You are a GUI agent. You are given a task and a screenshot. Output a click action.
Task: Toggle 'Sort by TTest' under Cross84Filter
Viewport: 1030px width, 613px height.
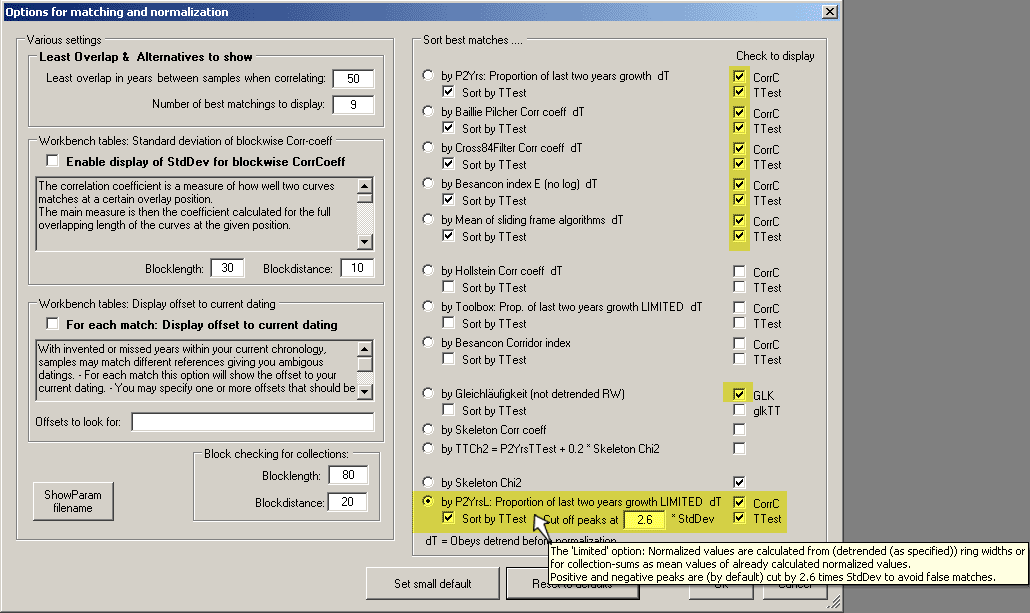click(449, 164)
